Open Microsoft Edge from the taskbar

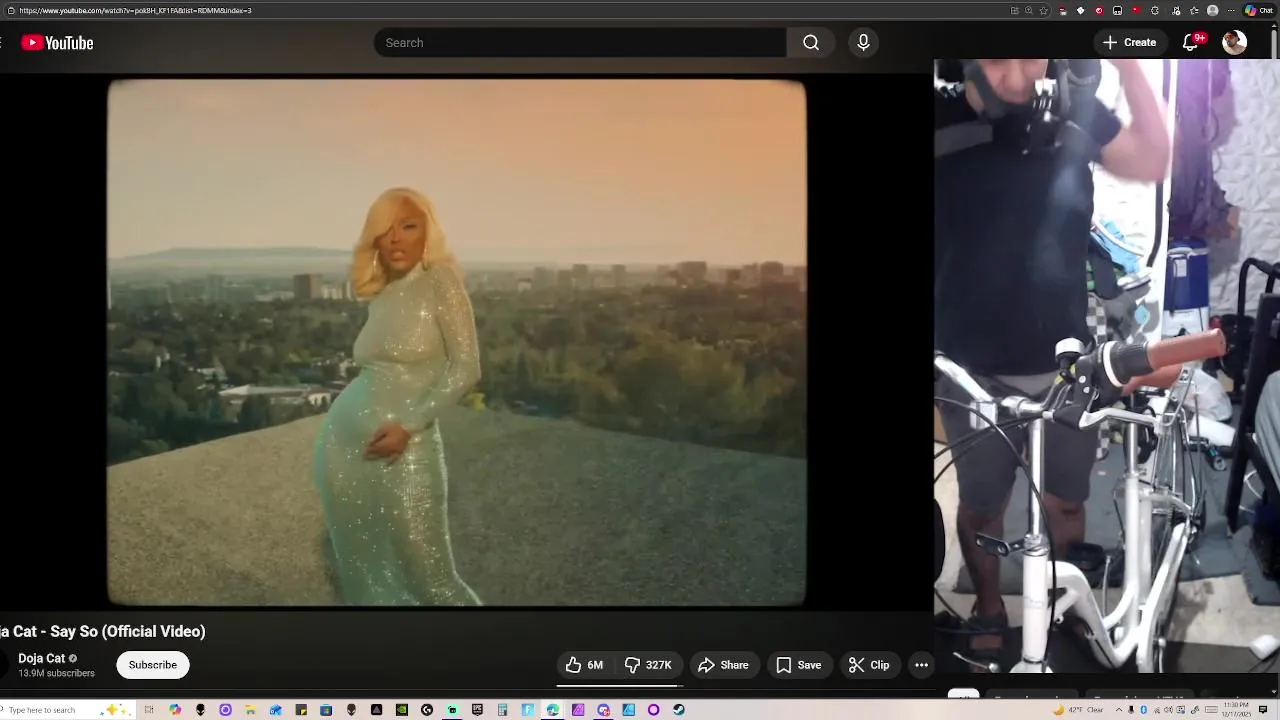pyautogui.click(x=552, y=710)
